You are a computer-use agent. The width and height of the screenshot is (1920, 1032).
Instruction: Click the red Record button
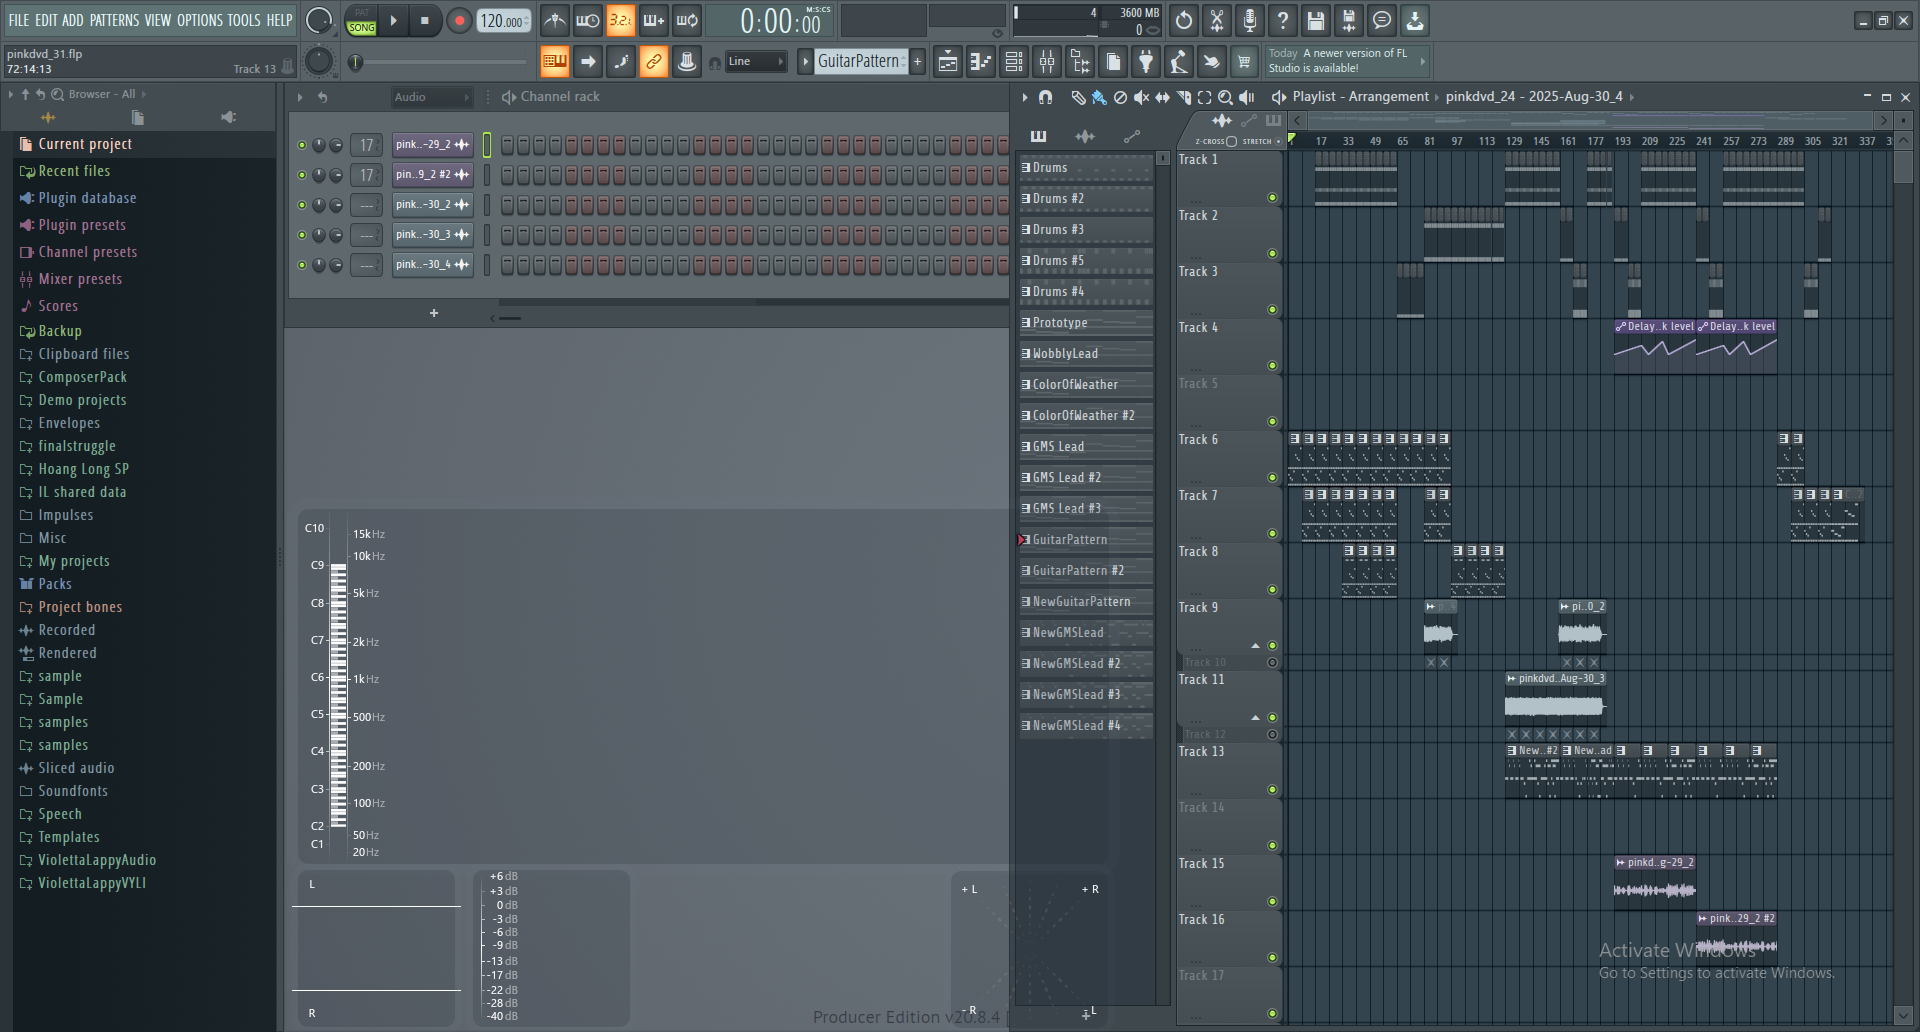(x=459, y=20)
